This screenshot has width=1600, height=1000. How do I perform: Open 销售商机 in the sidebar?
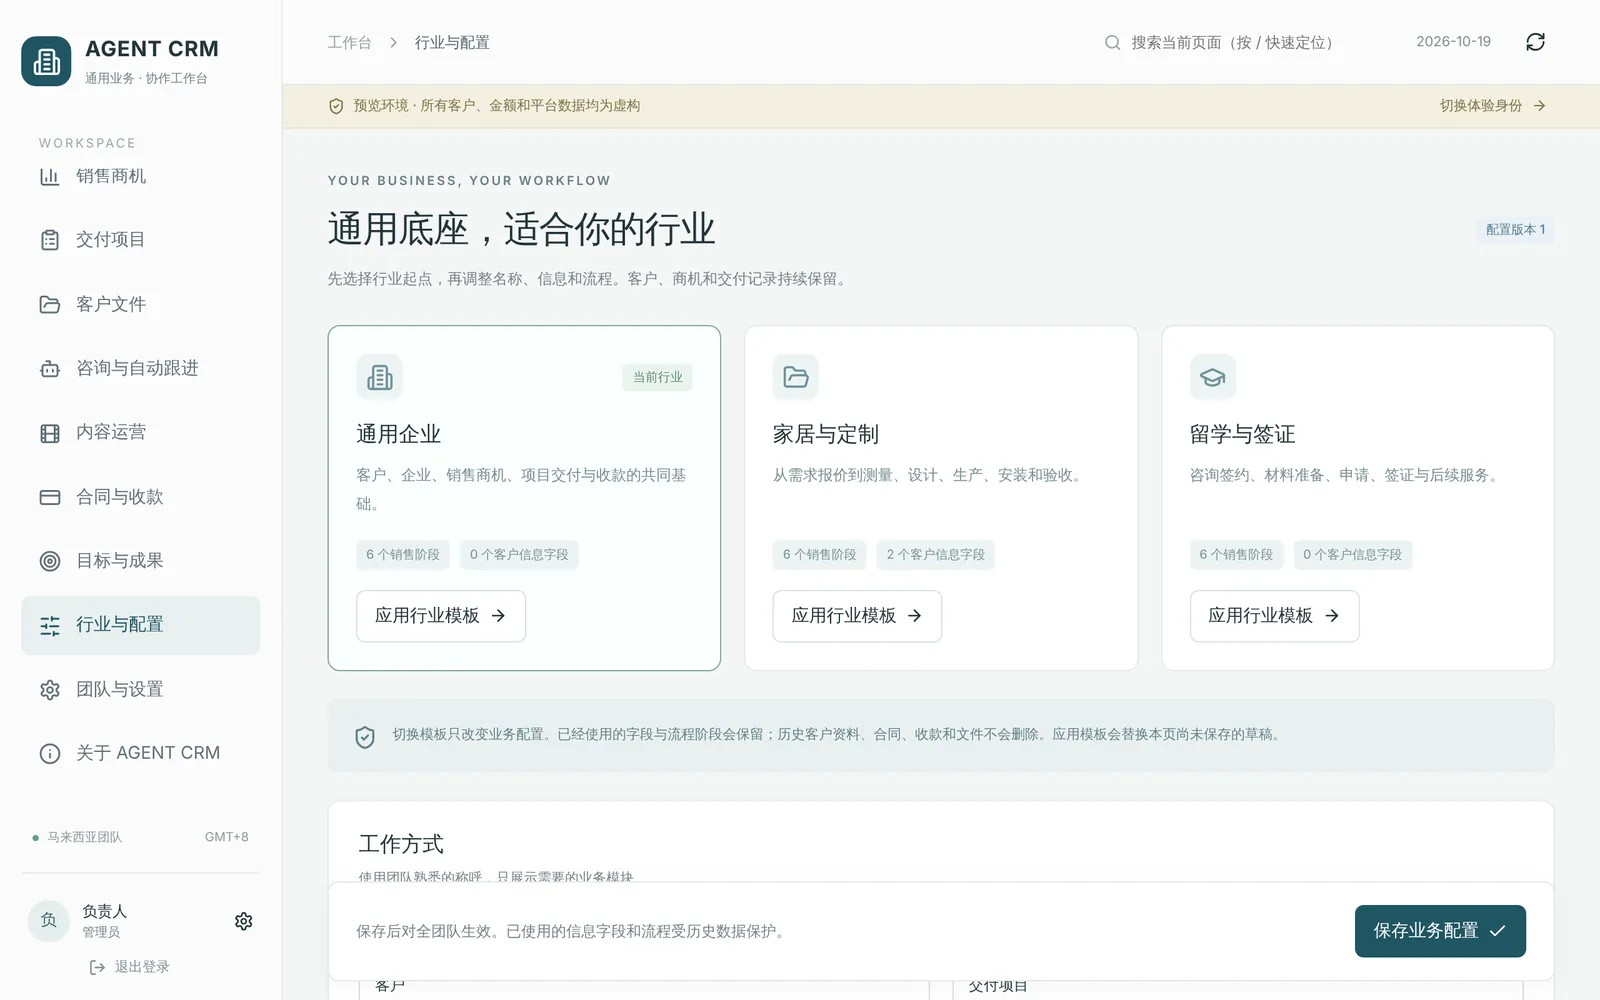[140, 176]
